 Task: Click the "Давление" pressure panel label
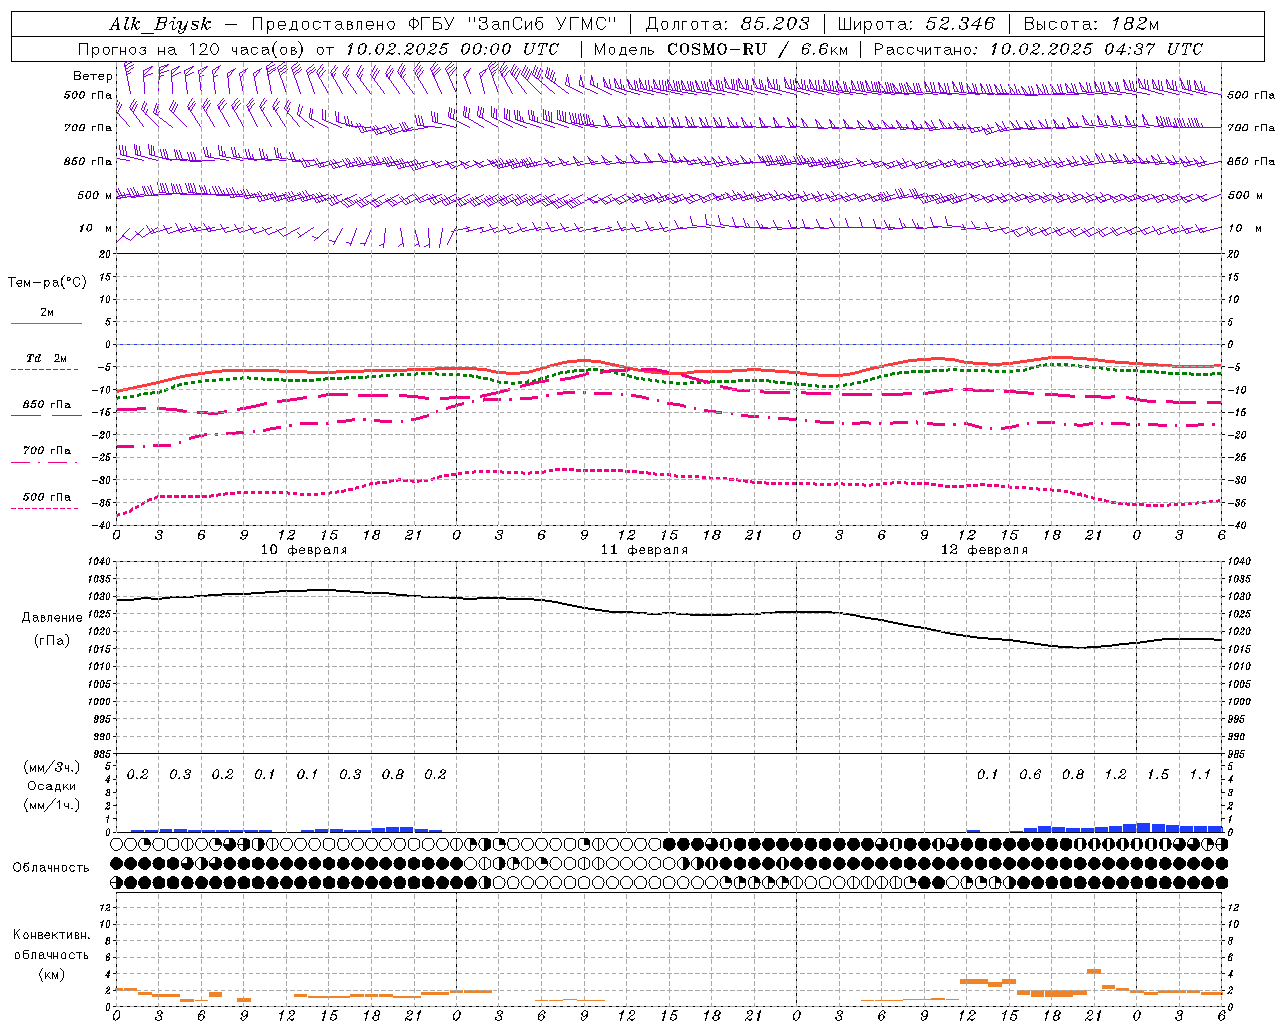52,618
